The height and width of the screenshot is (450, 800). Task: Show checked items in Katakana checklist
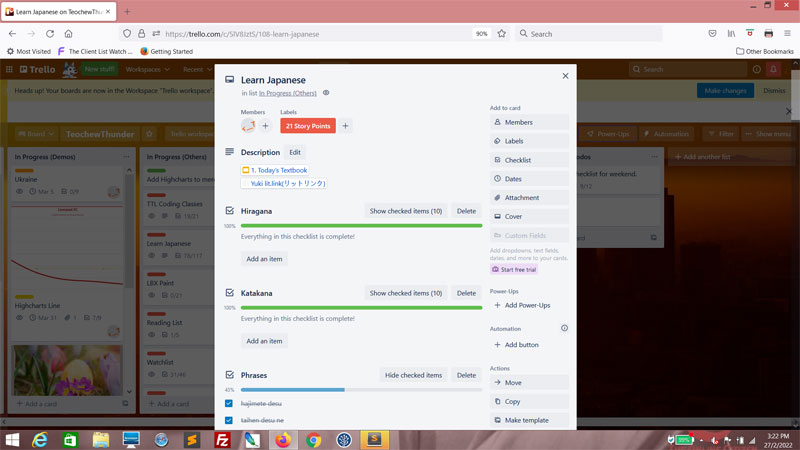tap(406, 293)
